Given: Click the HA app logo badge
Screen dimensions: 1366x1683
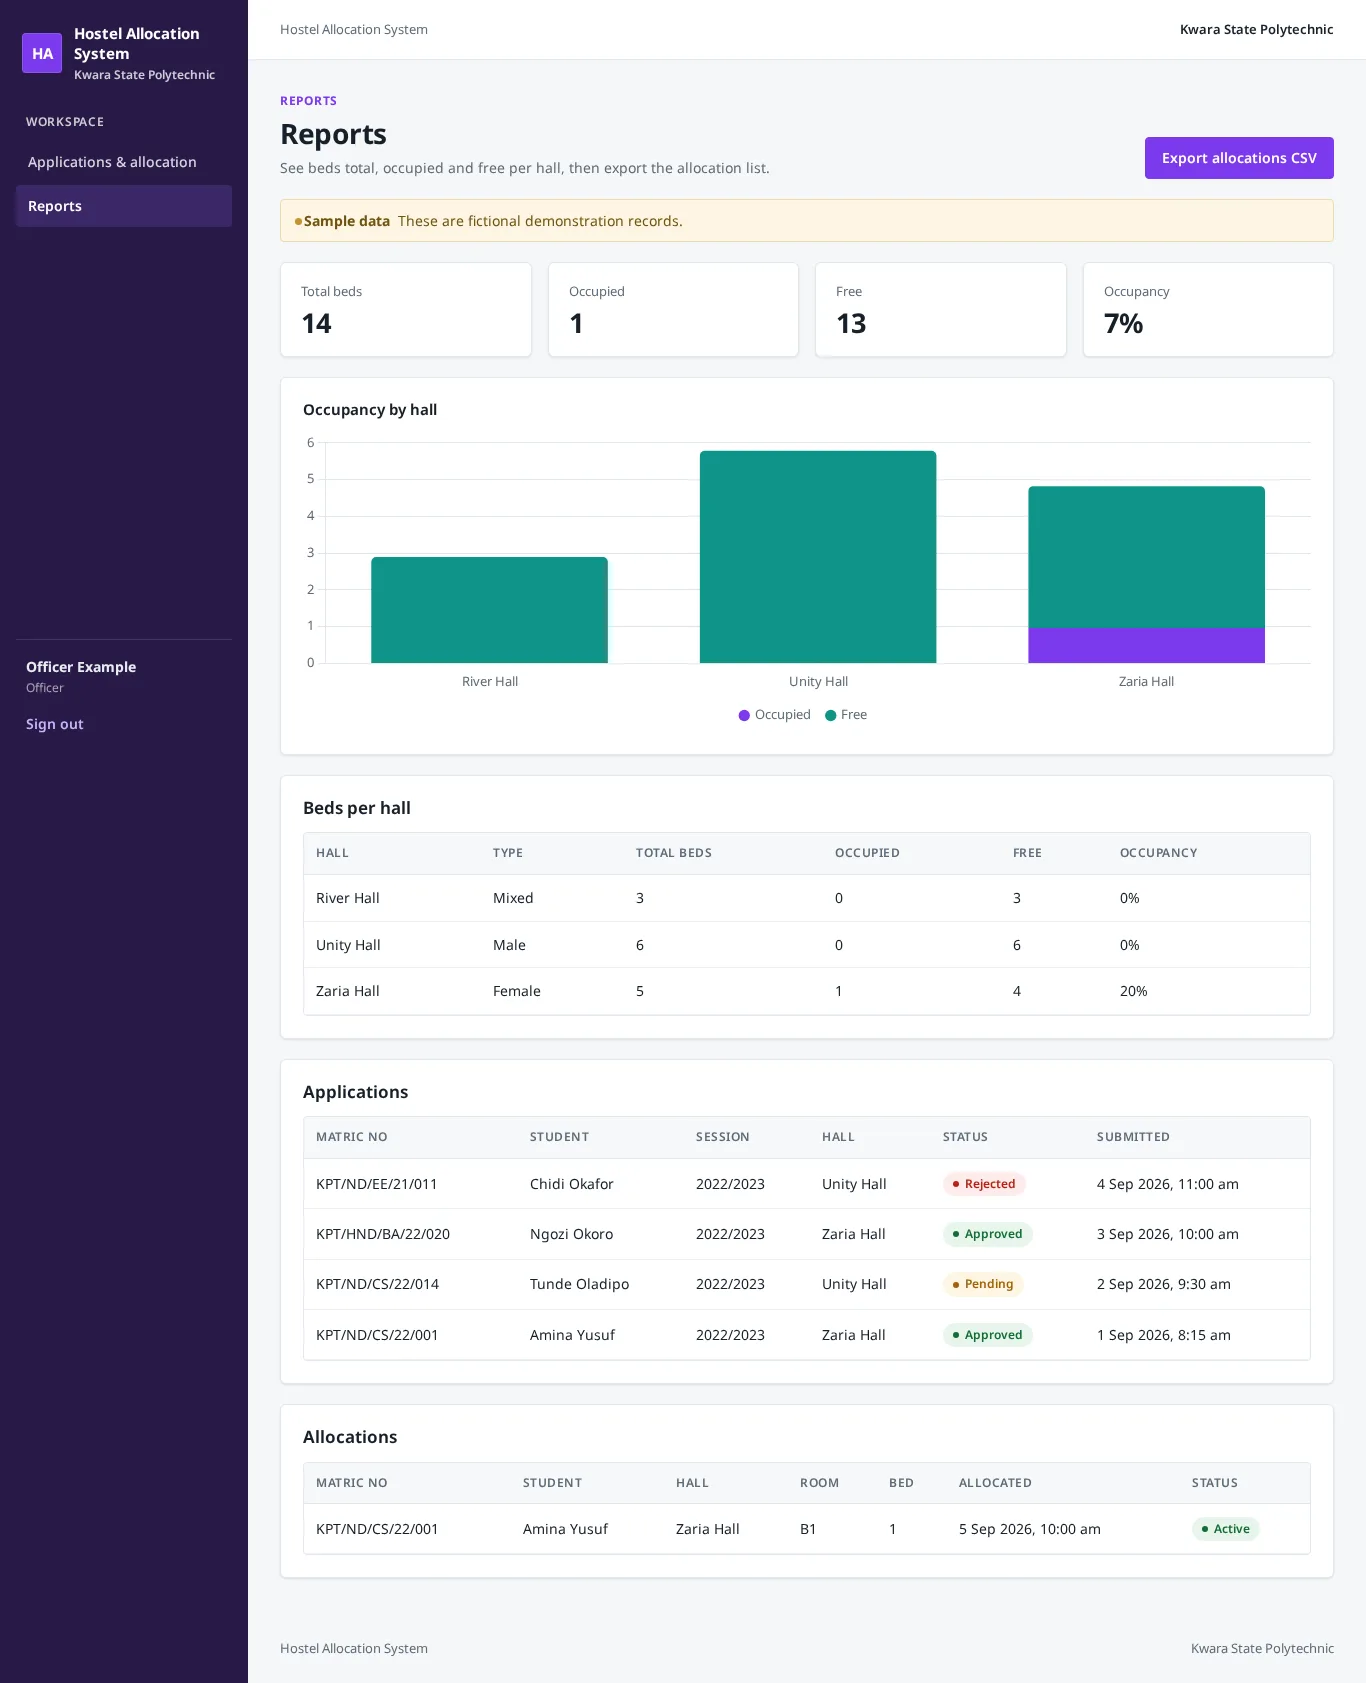Looking at the screenshot, I should point(42,53).
